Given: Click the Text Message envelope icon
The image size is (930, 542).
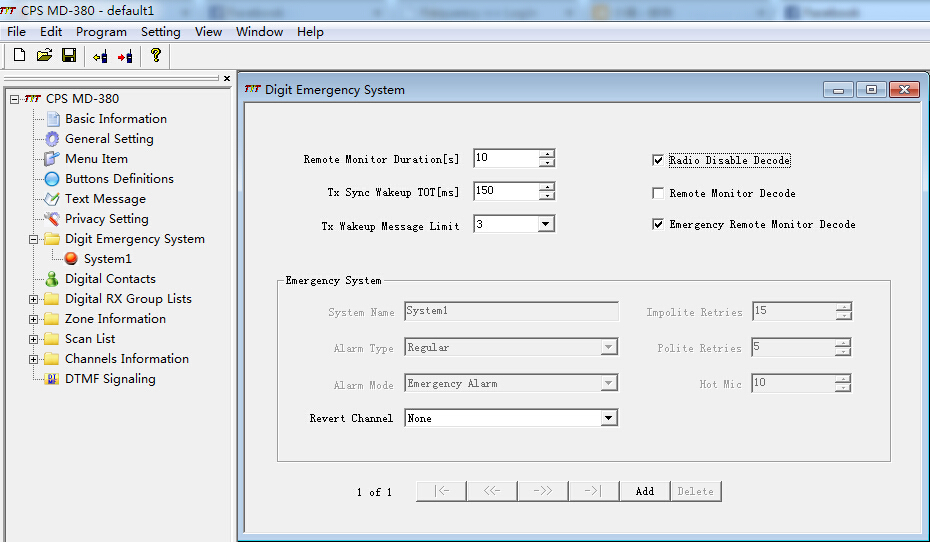Looking at the screenshot, I should pos(52,199).
